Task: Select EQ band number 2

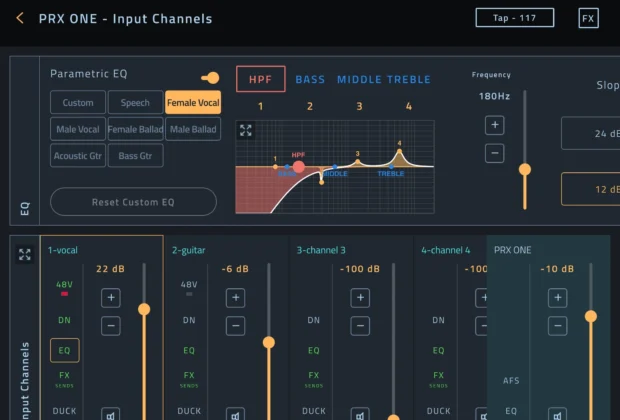Action: (x=310, y=106)
